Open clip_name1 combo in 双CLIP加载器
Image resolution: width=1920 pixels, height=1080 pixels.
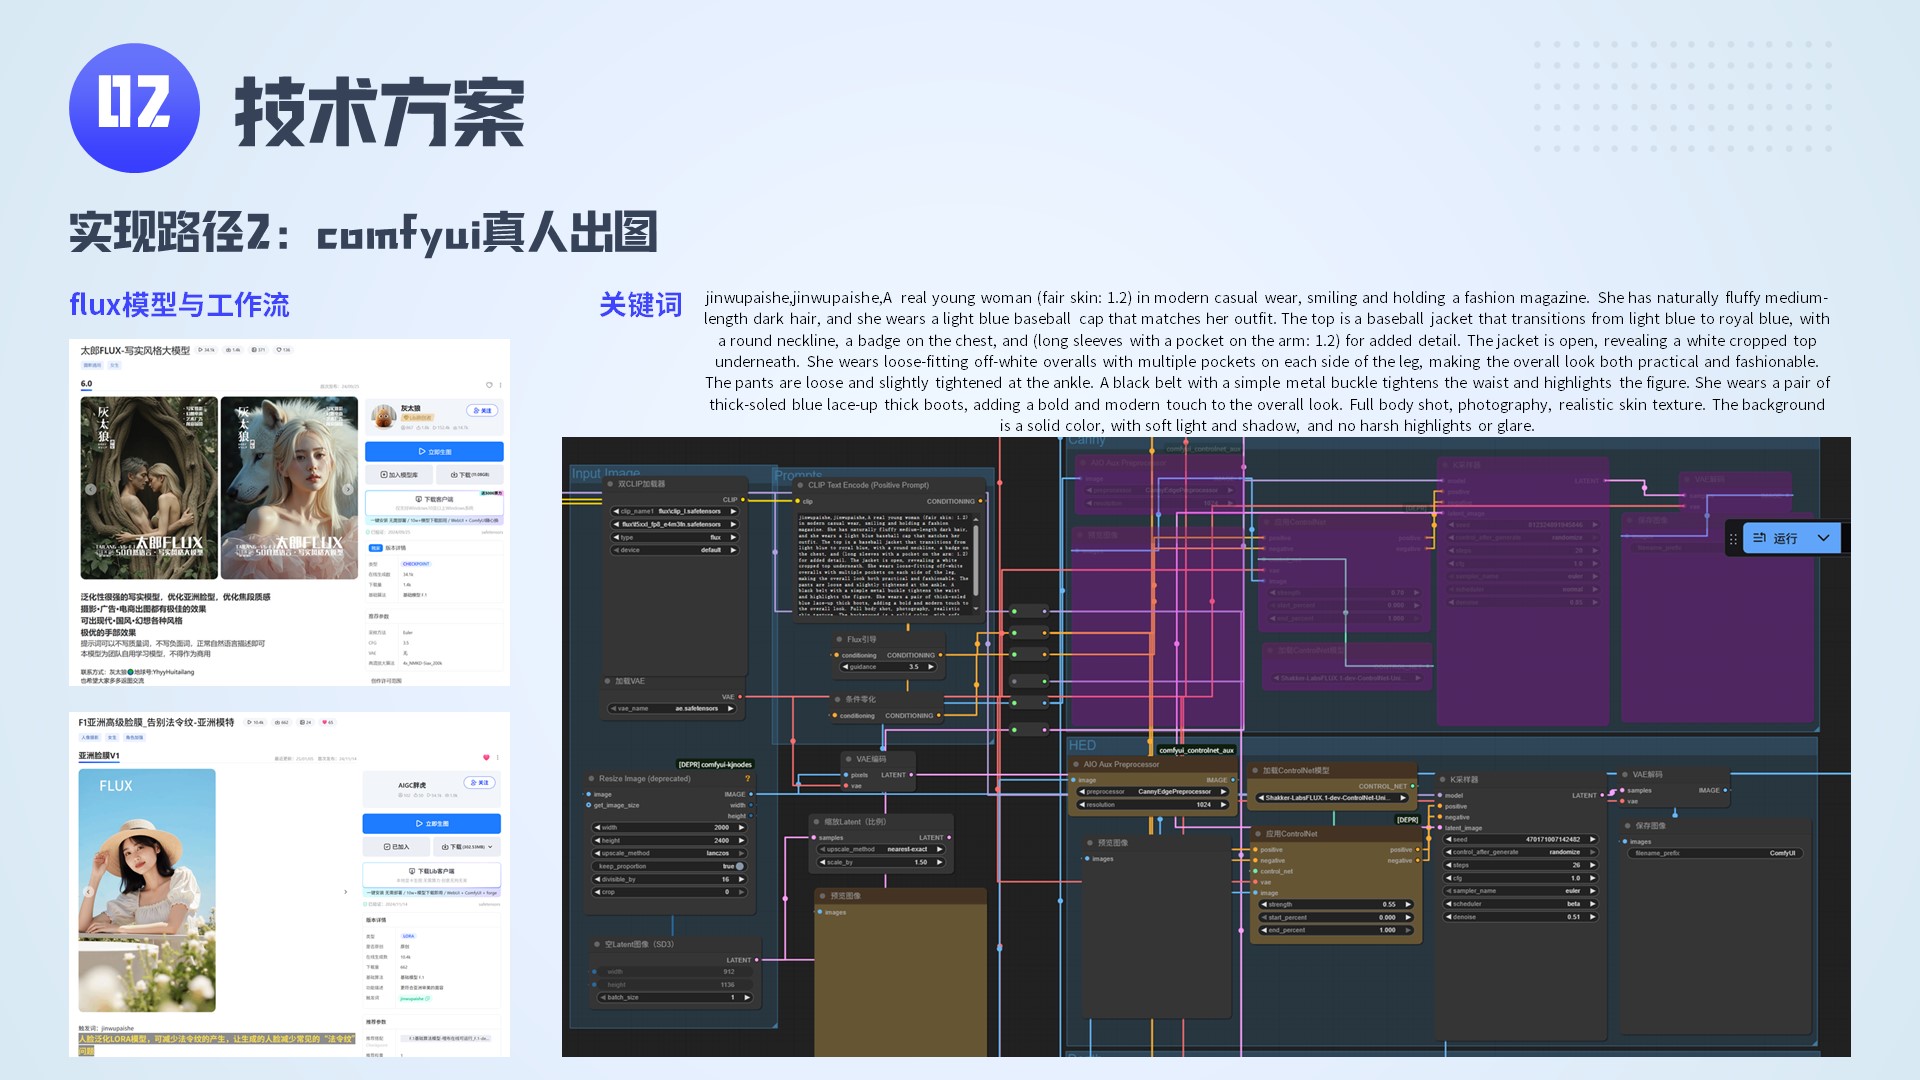coord(675,511)
